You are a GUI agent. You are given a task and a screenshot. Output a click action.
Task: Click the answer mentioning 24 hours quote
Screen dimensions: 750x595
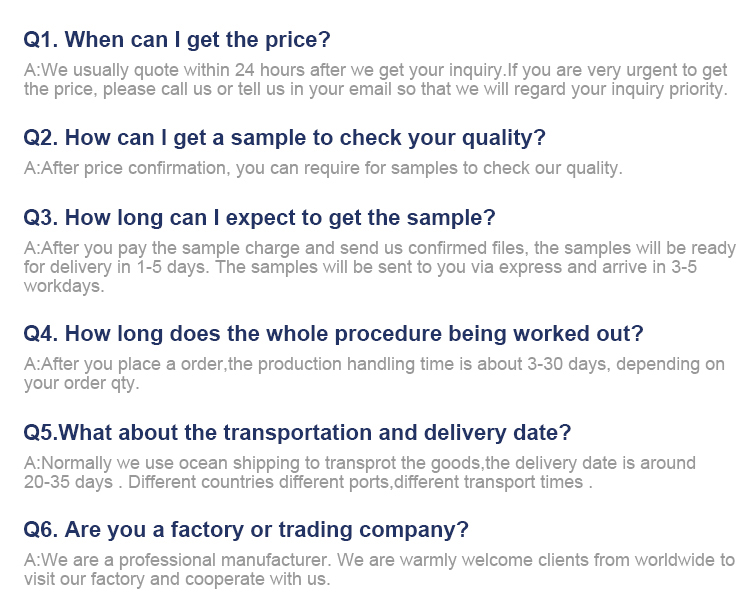[x=376, y=79]
